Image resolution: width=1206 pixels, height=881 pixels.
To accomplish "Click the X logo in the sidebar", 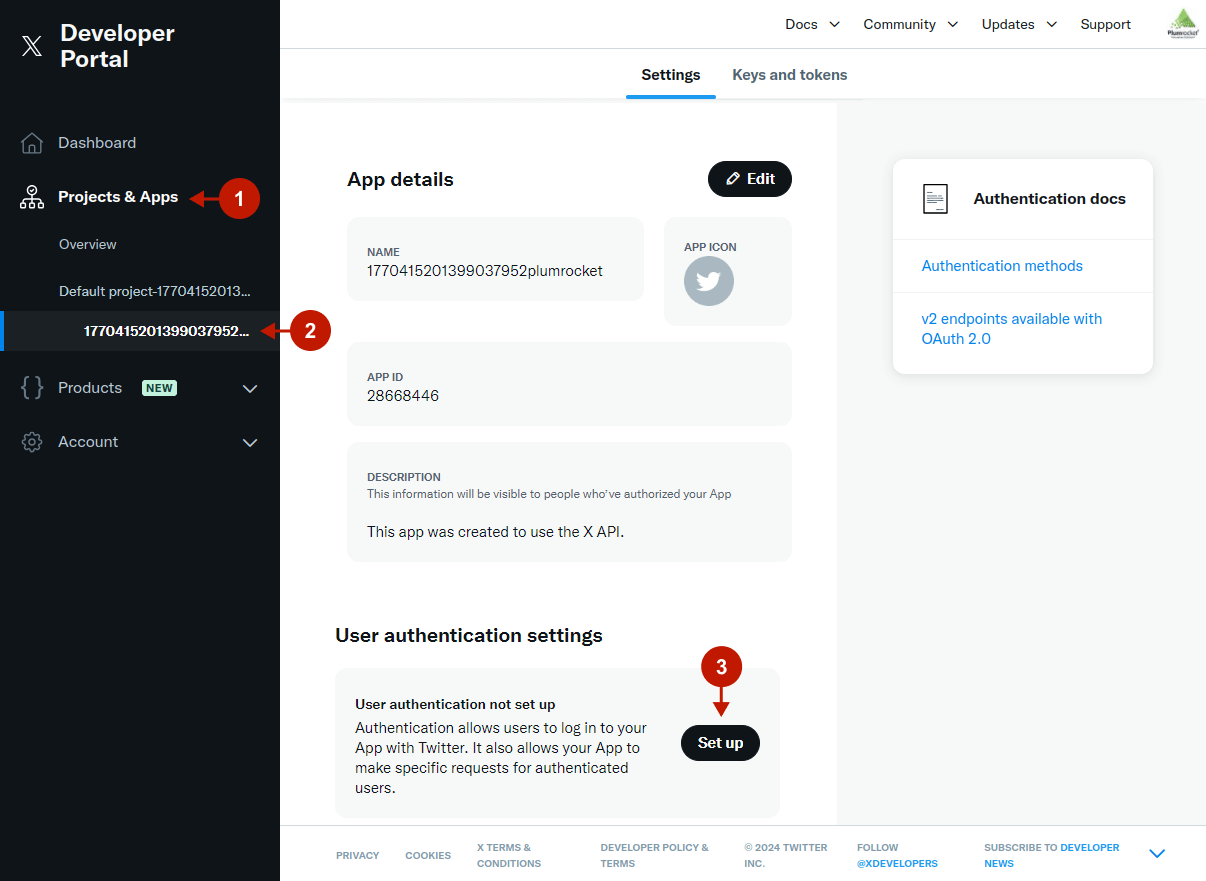I will click(x=32, y=46).
